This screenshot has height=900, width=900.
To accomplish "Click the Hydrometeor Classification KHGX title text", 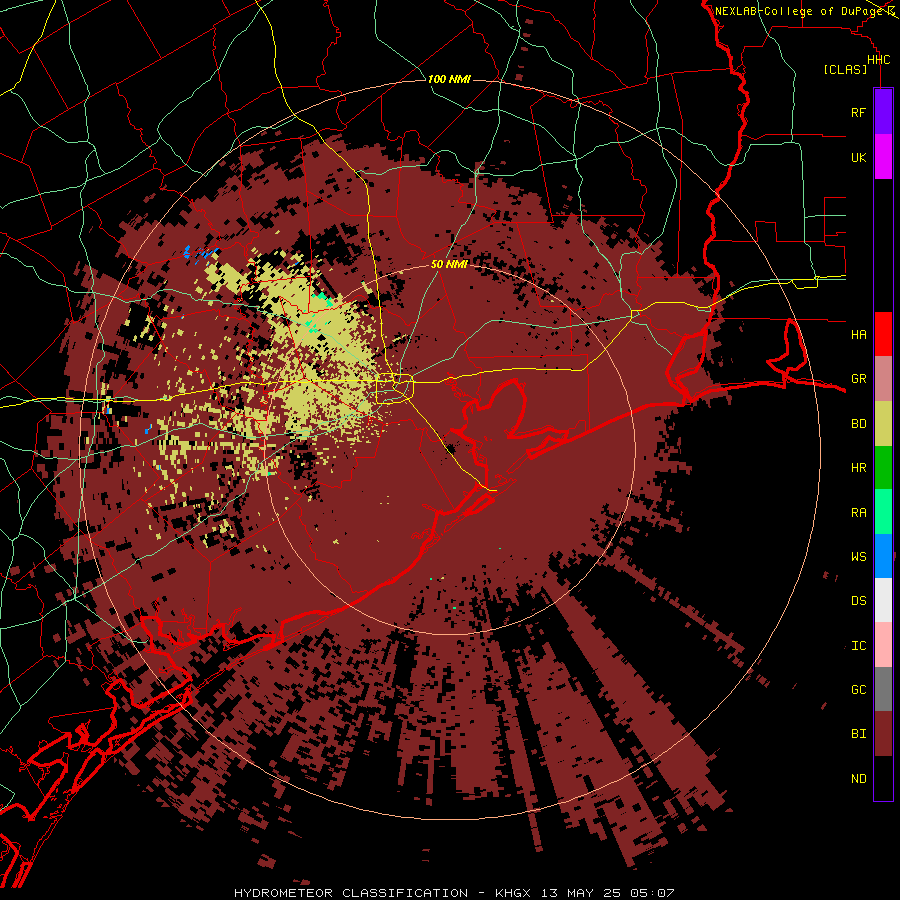I will (x=454, y=893).
